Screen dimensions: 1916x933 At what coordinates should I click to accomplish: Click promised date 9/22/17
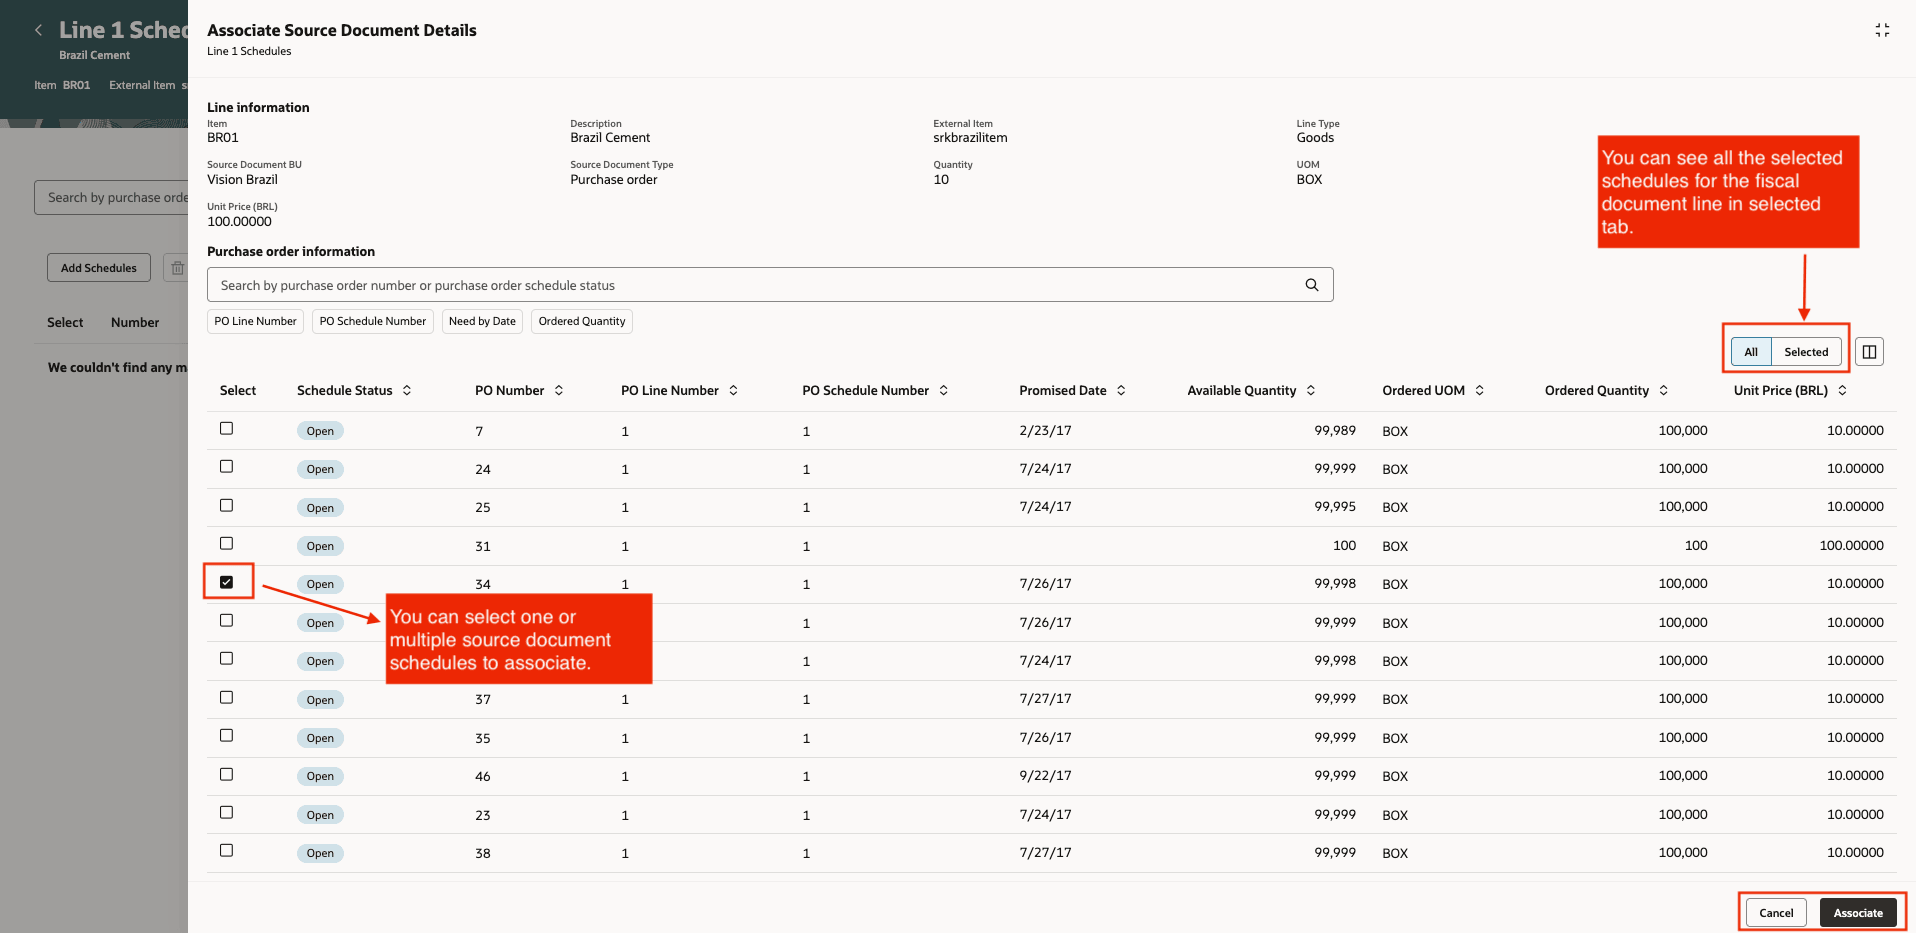(1045, 776)
